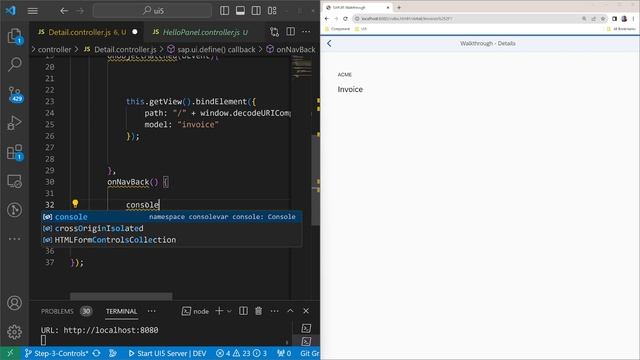Open terminal panel more actions ellipsis
Image resolution: width=640 pixels, height=360 pixels.
click(x=274, y=311)
